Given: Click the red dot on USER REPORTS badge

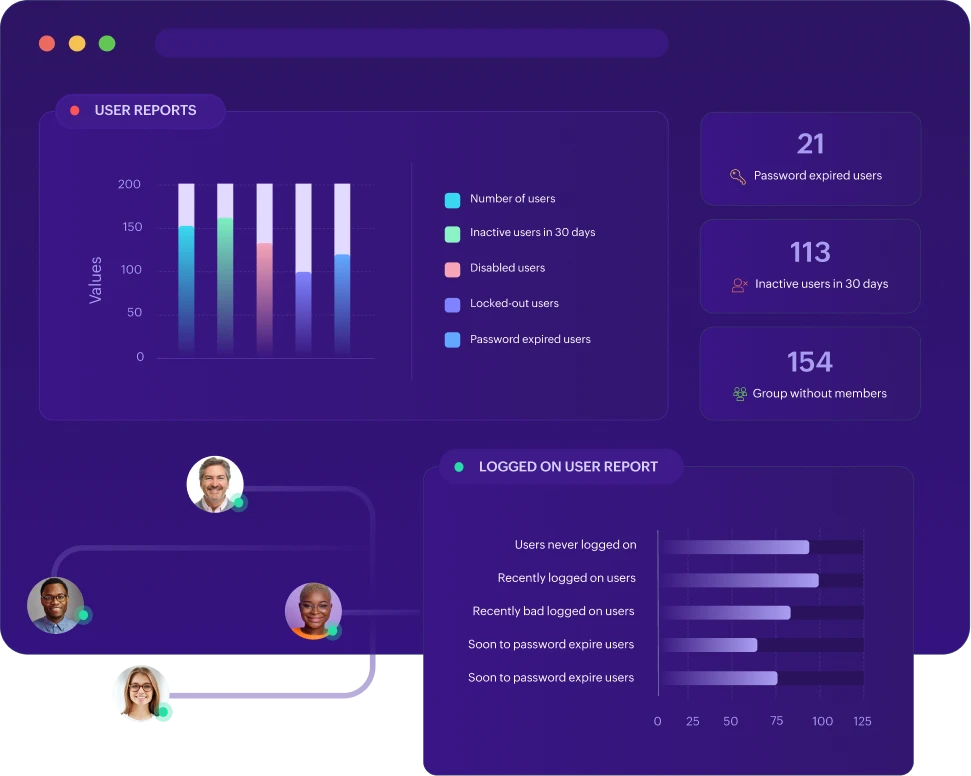Looking at the screenshot, I should pos(74,110).
